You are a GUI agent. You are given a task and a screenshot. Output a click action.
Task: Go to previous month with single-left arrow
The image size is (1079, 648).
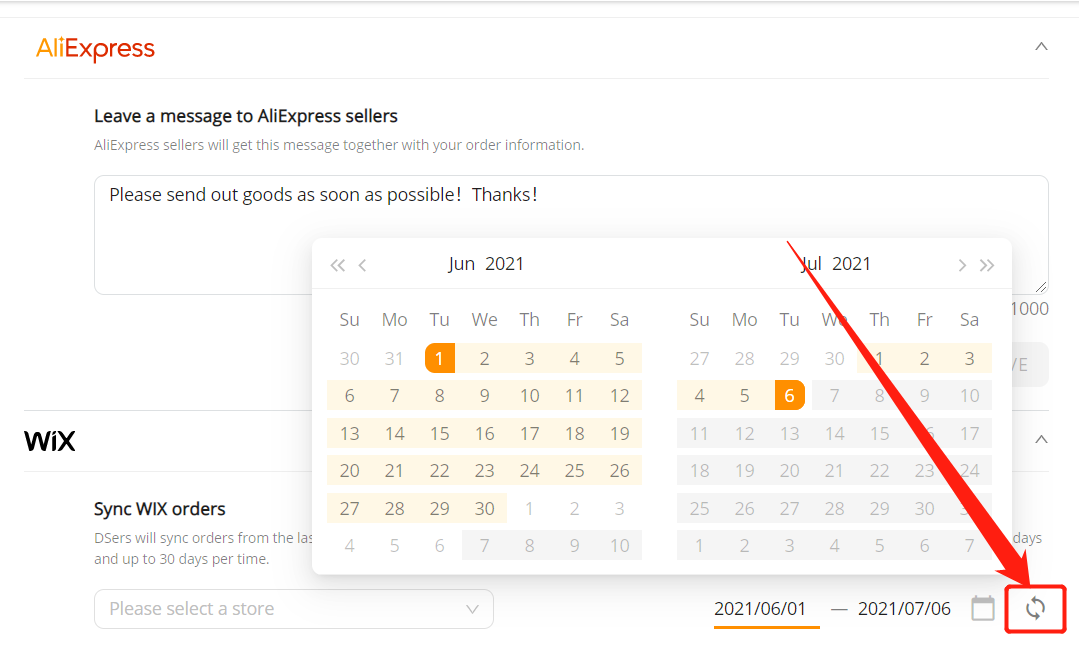pyautogui.click(x=363, y=266)
